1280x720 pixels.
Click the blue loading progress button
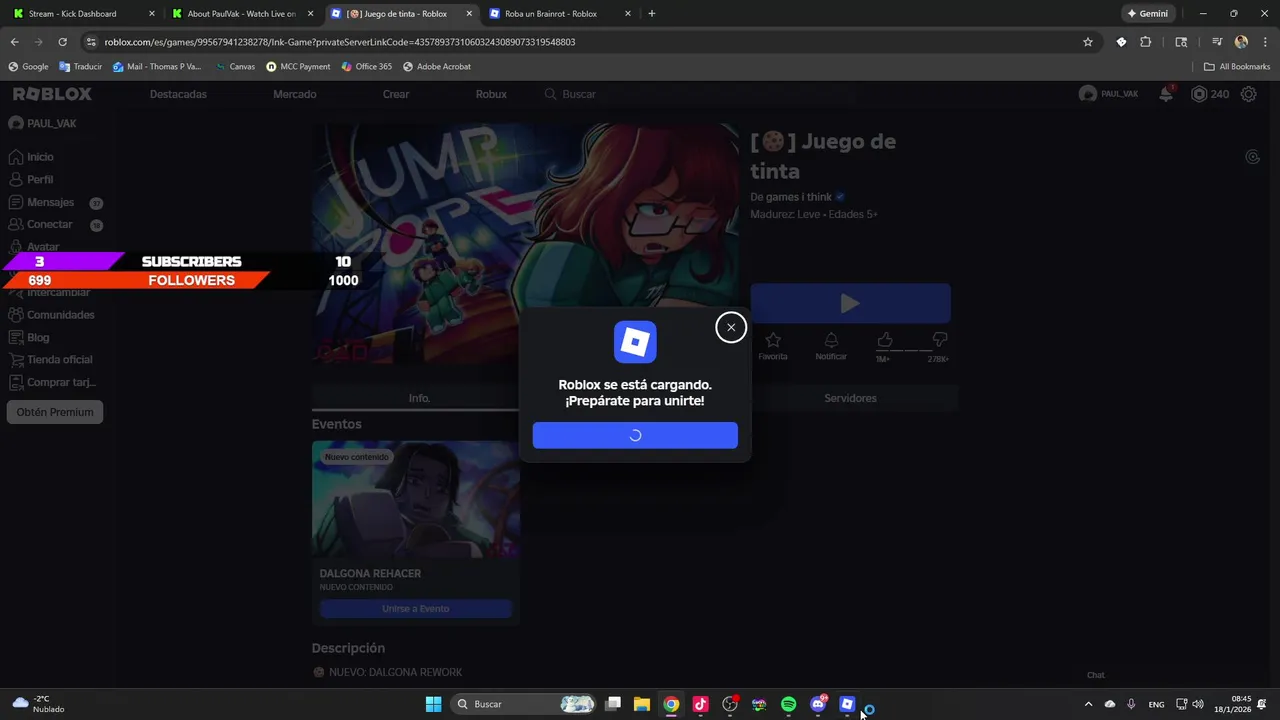click(x=635, y=435)
